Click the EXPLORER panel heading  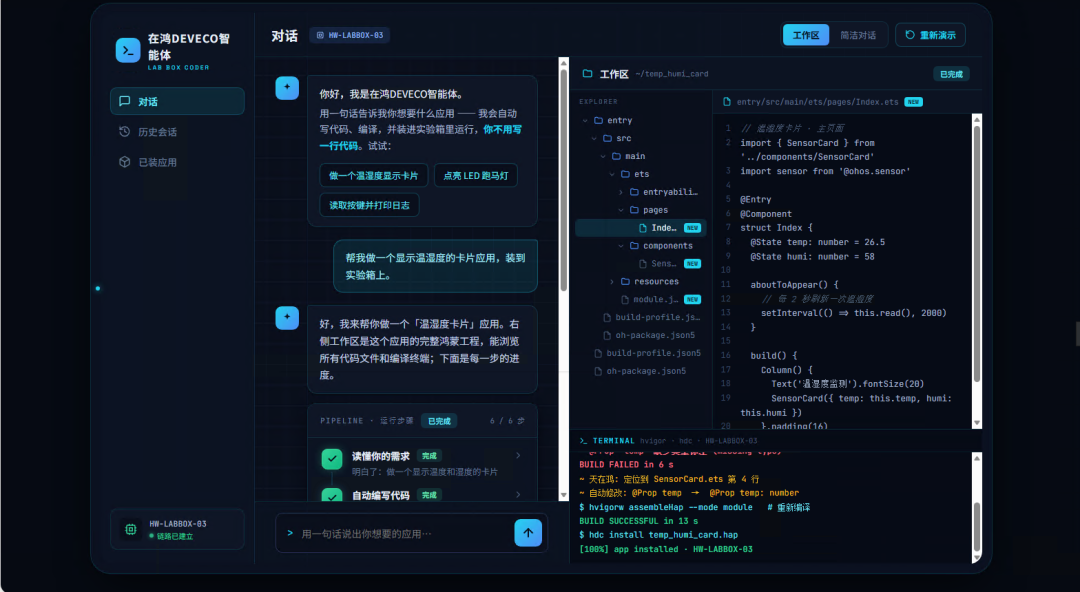tap(598, 101)
